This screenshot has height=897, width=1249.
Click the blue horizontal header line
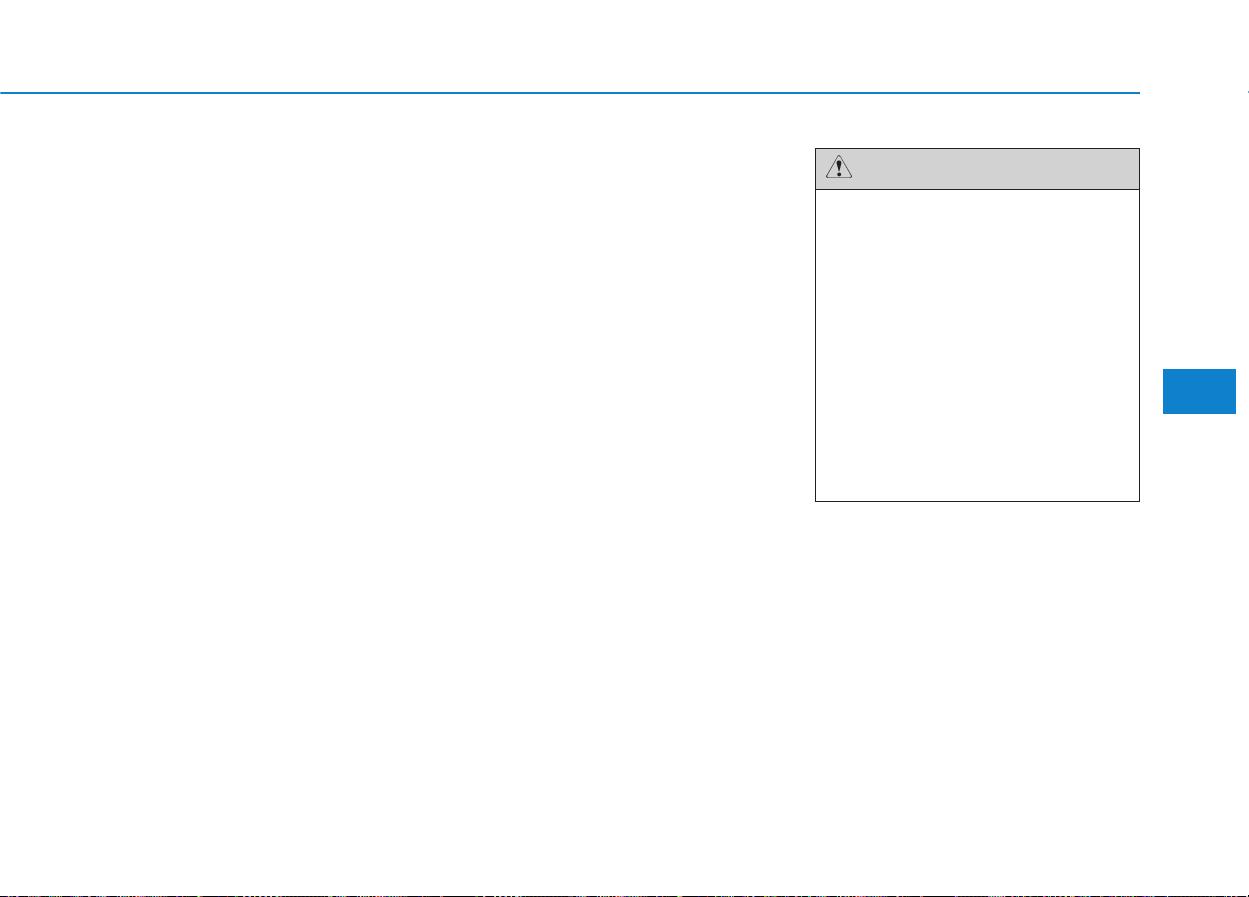[x=570, y=93]
